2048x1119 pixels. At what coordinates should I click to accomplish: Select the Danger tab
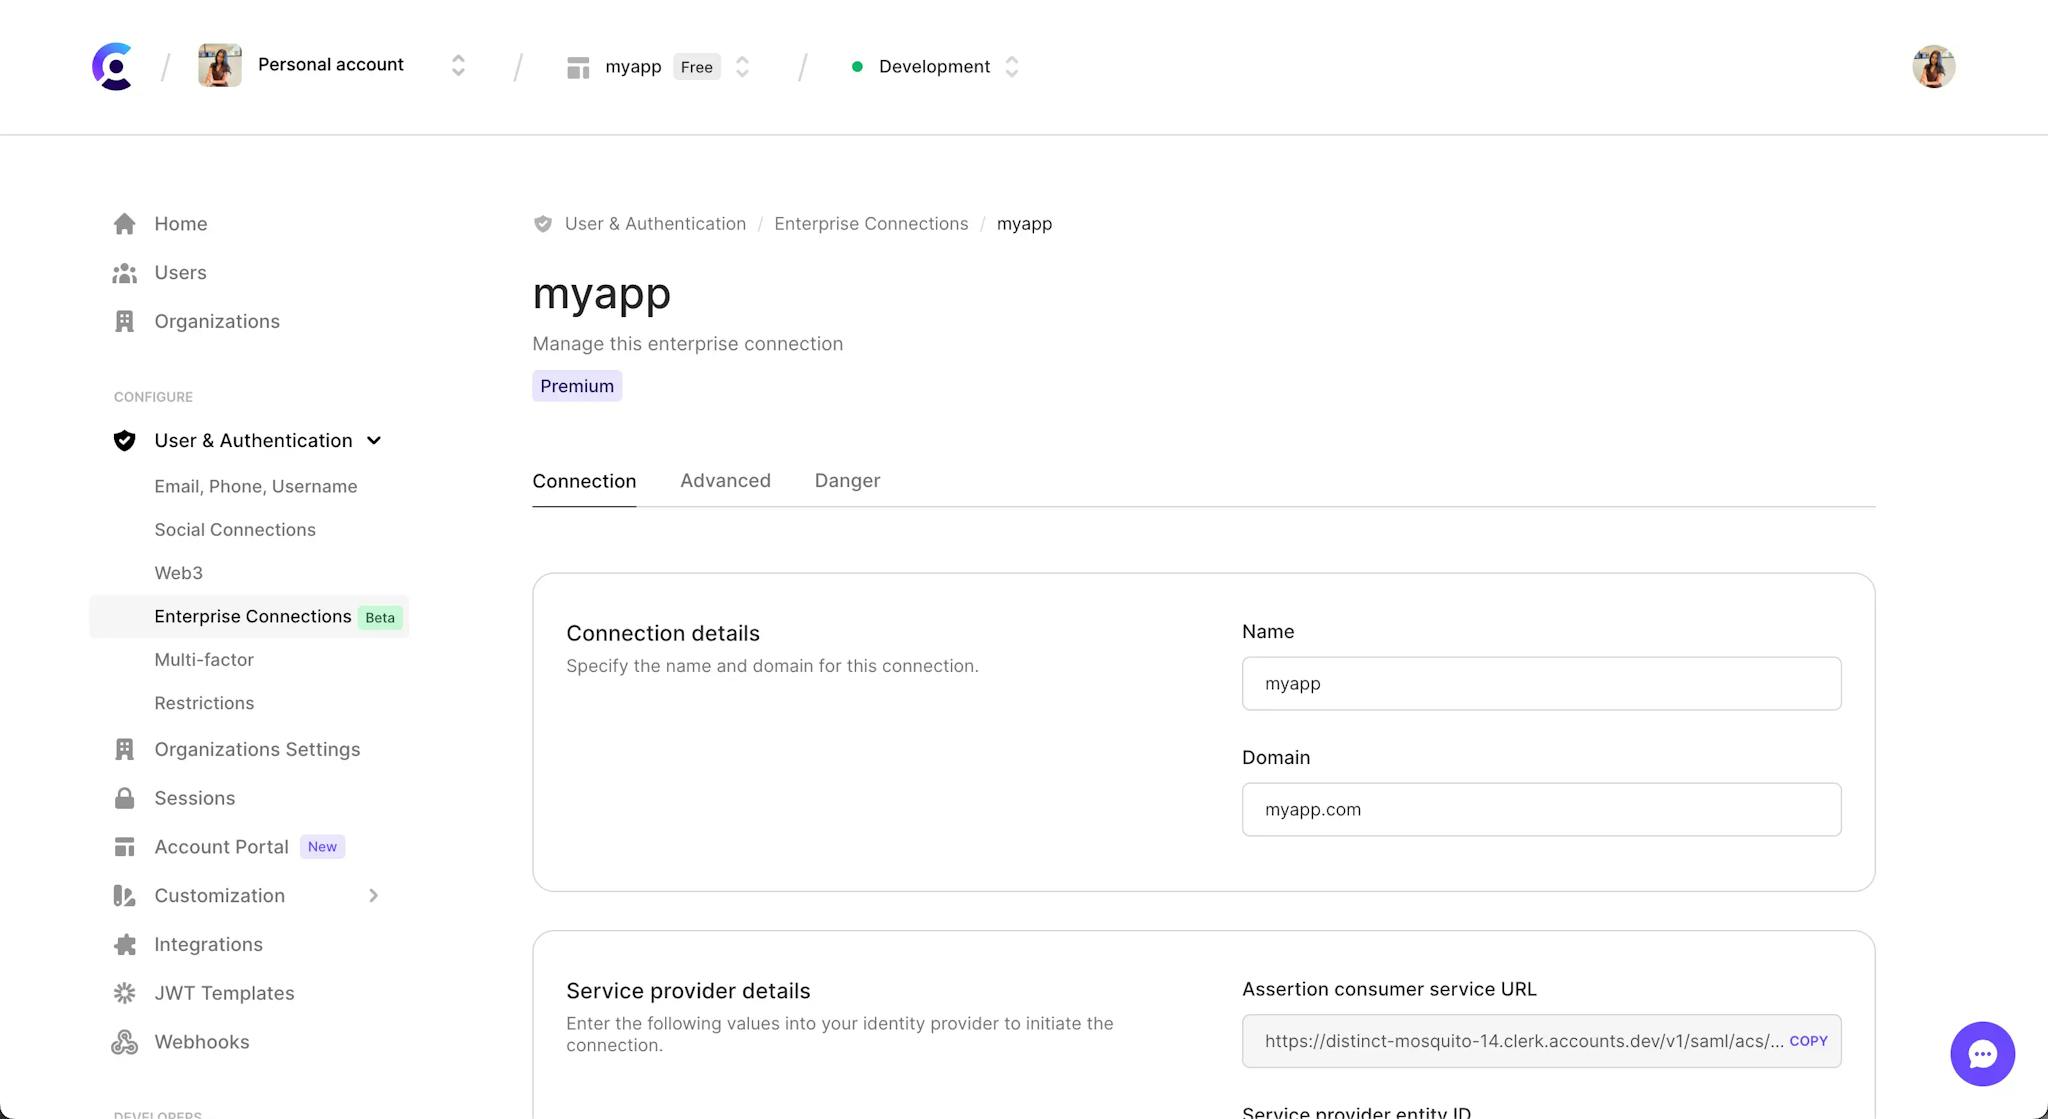coord(847,480)
